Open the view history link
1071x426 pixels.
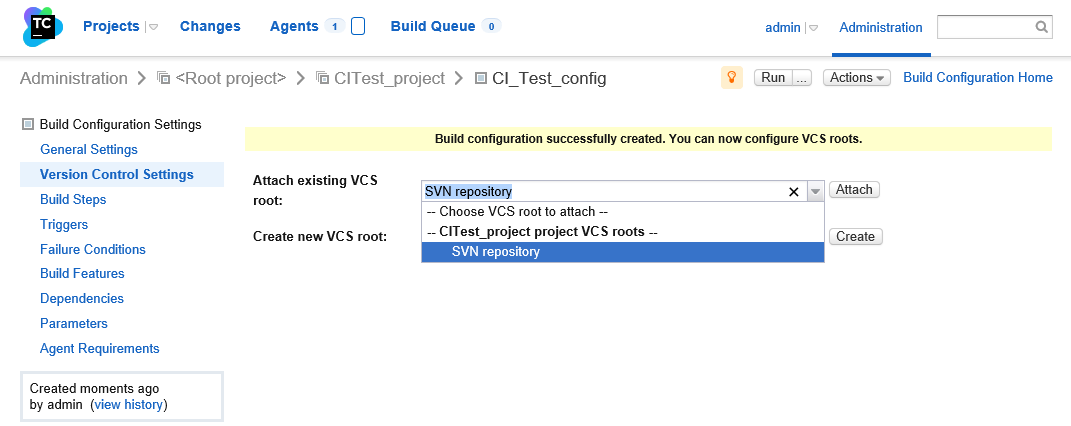[129, 404]
